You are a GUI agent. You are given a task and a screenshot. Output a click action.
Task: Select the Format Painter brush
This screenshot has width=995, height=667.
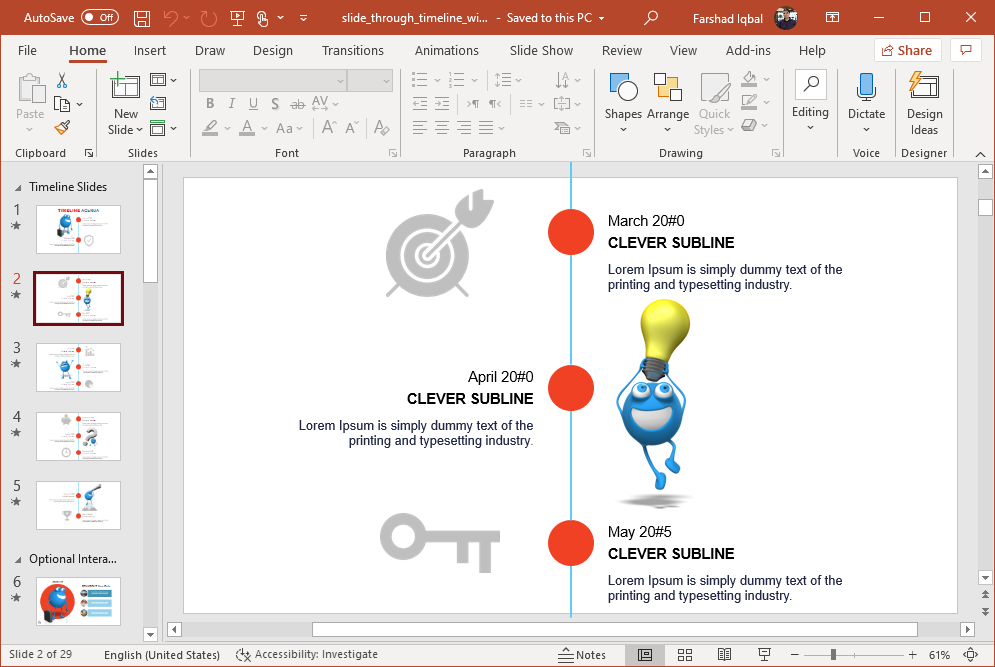point(62,128)
